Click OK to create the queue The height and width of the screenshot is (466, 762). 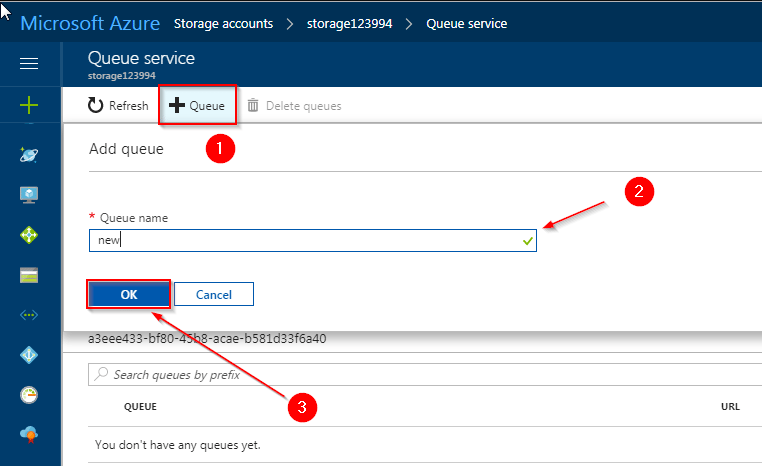(129, 294)
